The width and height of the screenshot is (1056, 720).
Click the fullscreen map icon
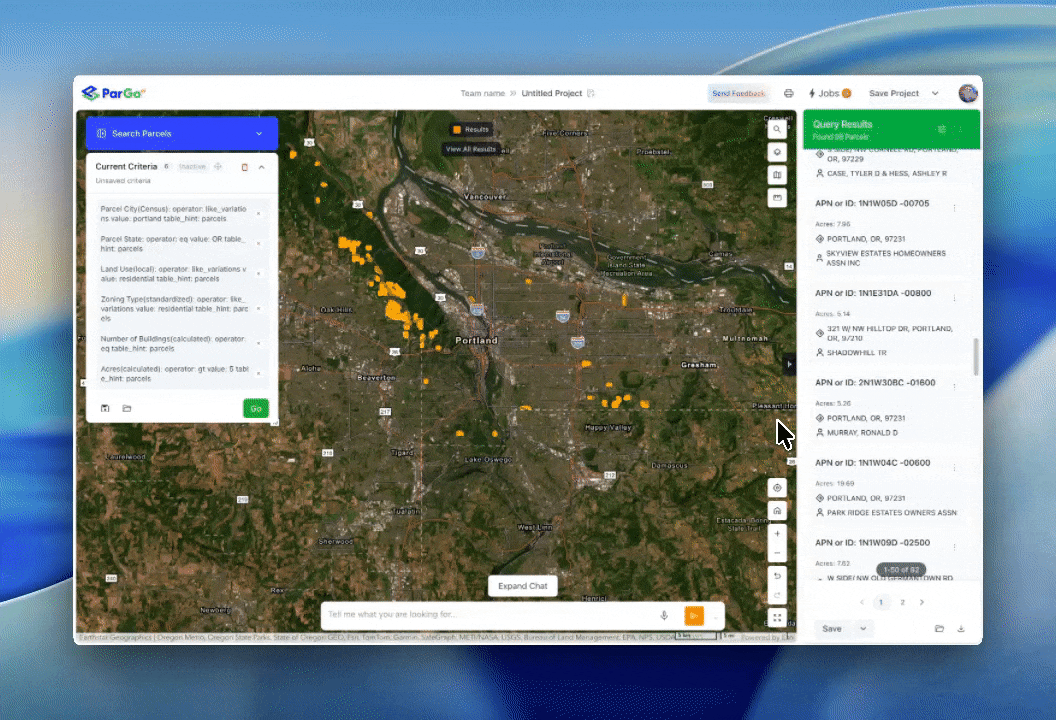pos(778,618)
